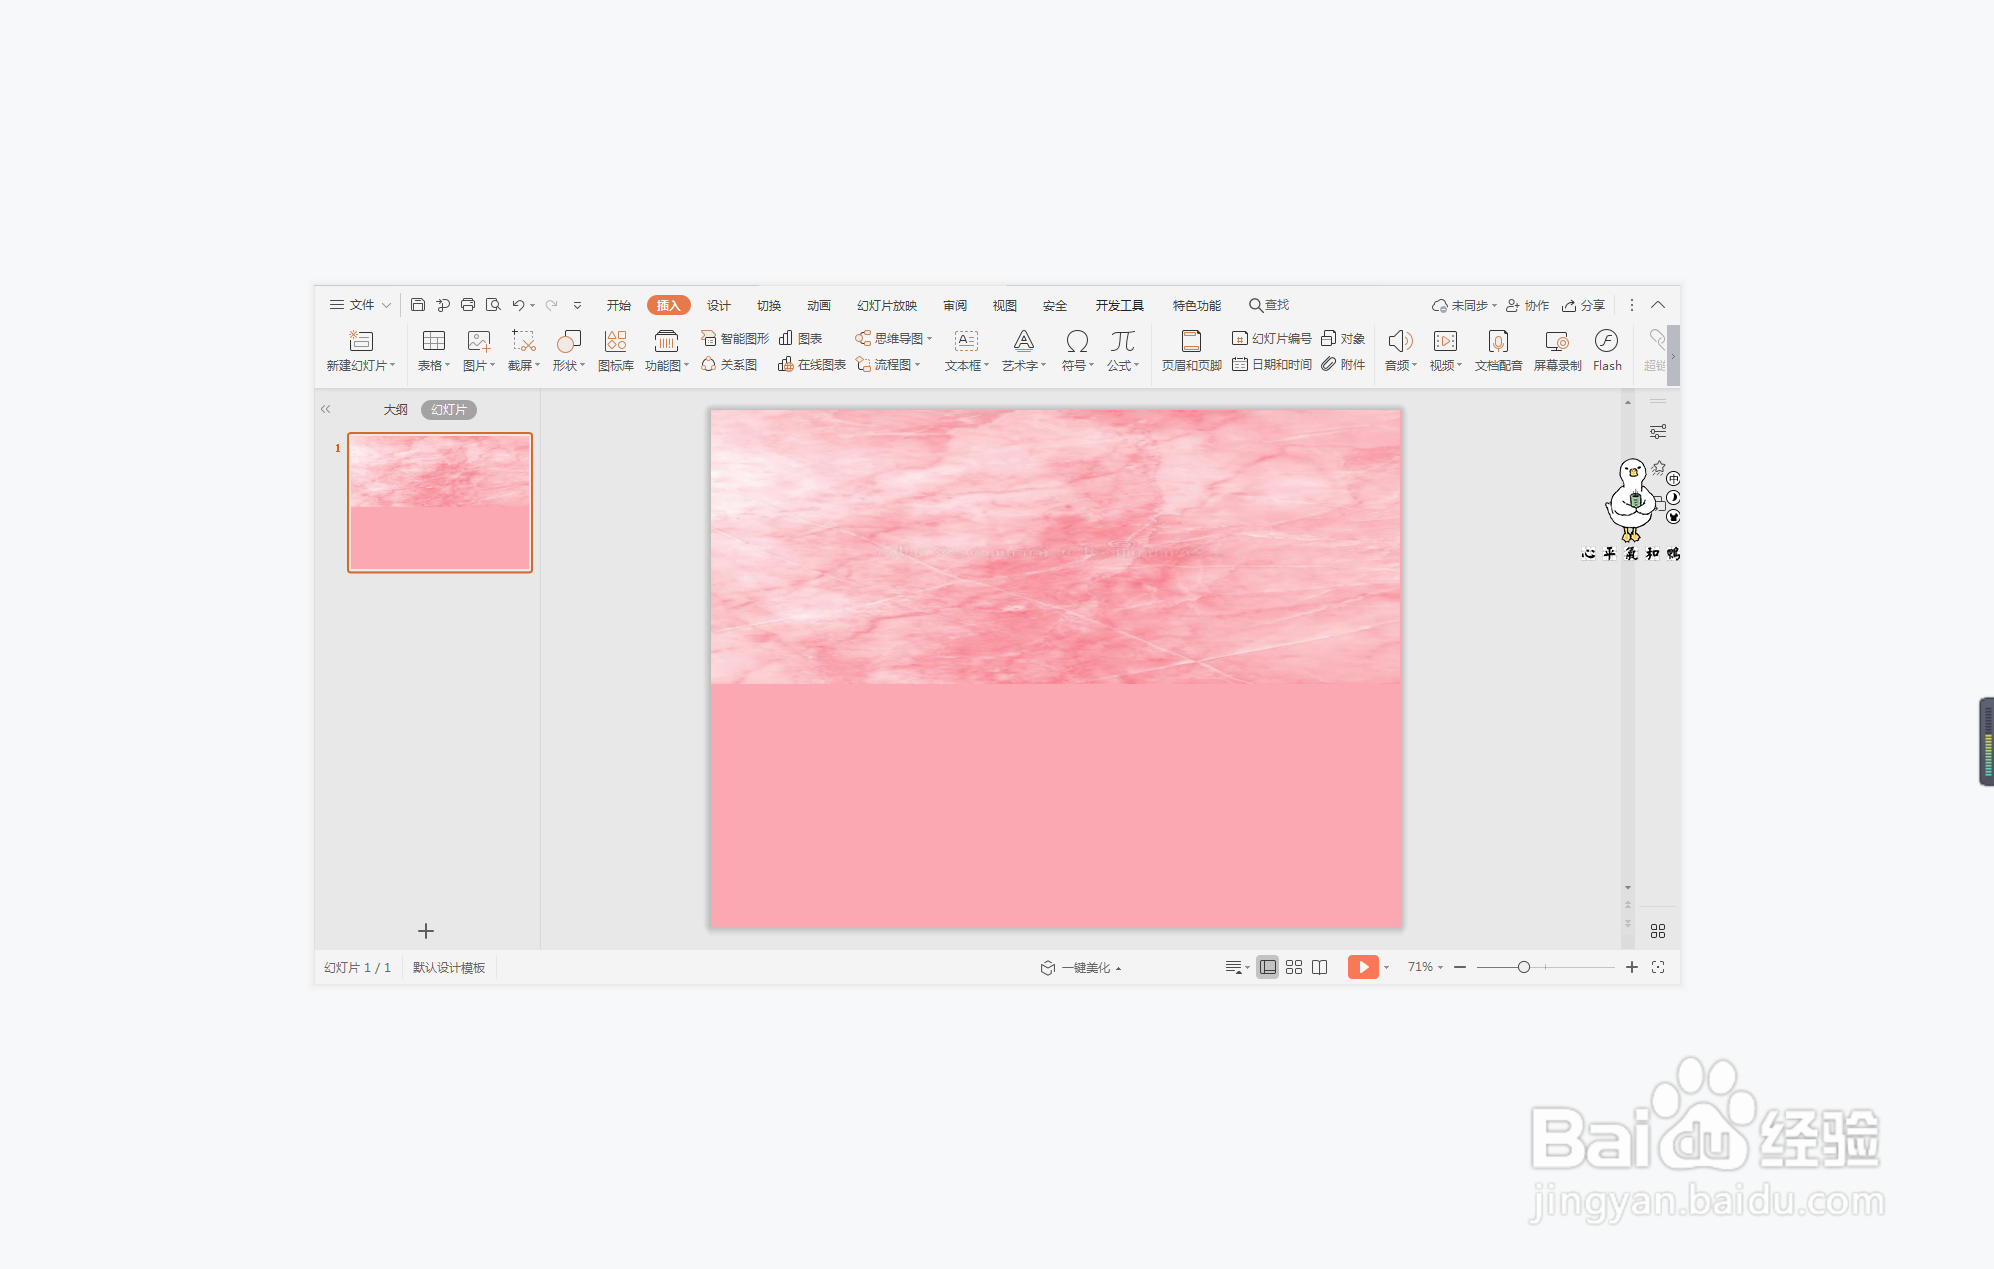Switch to Reading view book icon
The image size is (1994, 1269).
[x=1320, y=967]
